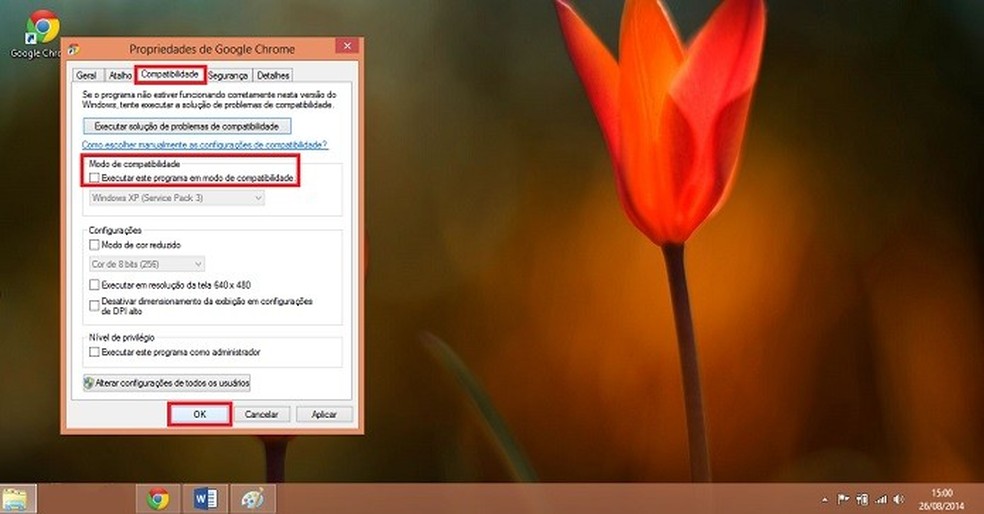The image size is (984, 514).
Task: Open the Action Center flag icon
Action: pyautogui.click(x=843, y=500)
